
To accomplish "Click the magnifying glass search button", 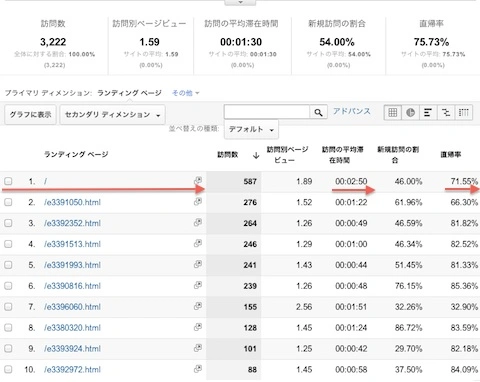I will click(x=318, y=113).
